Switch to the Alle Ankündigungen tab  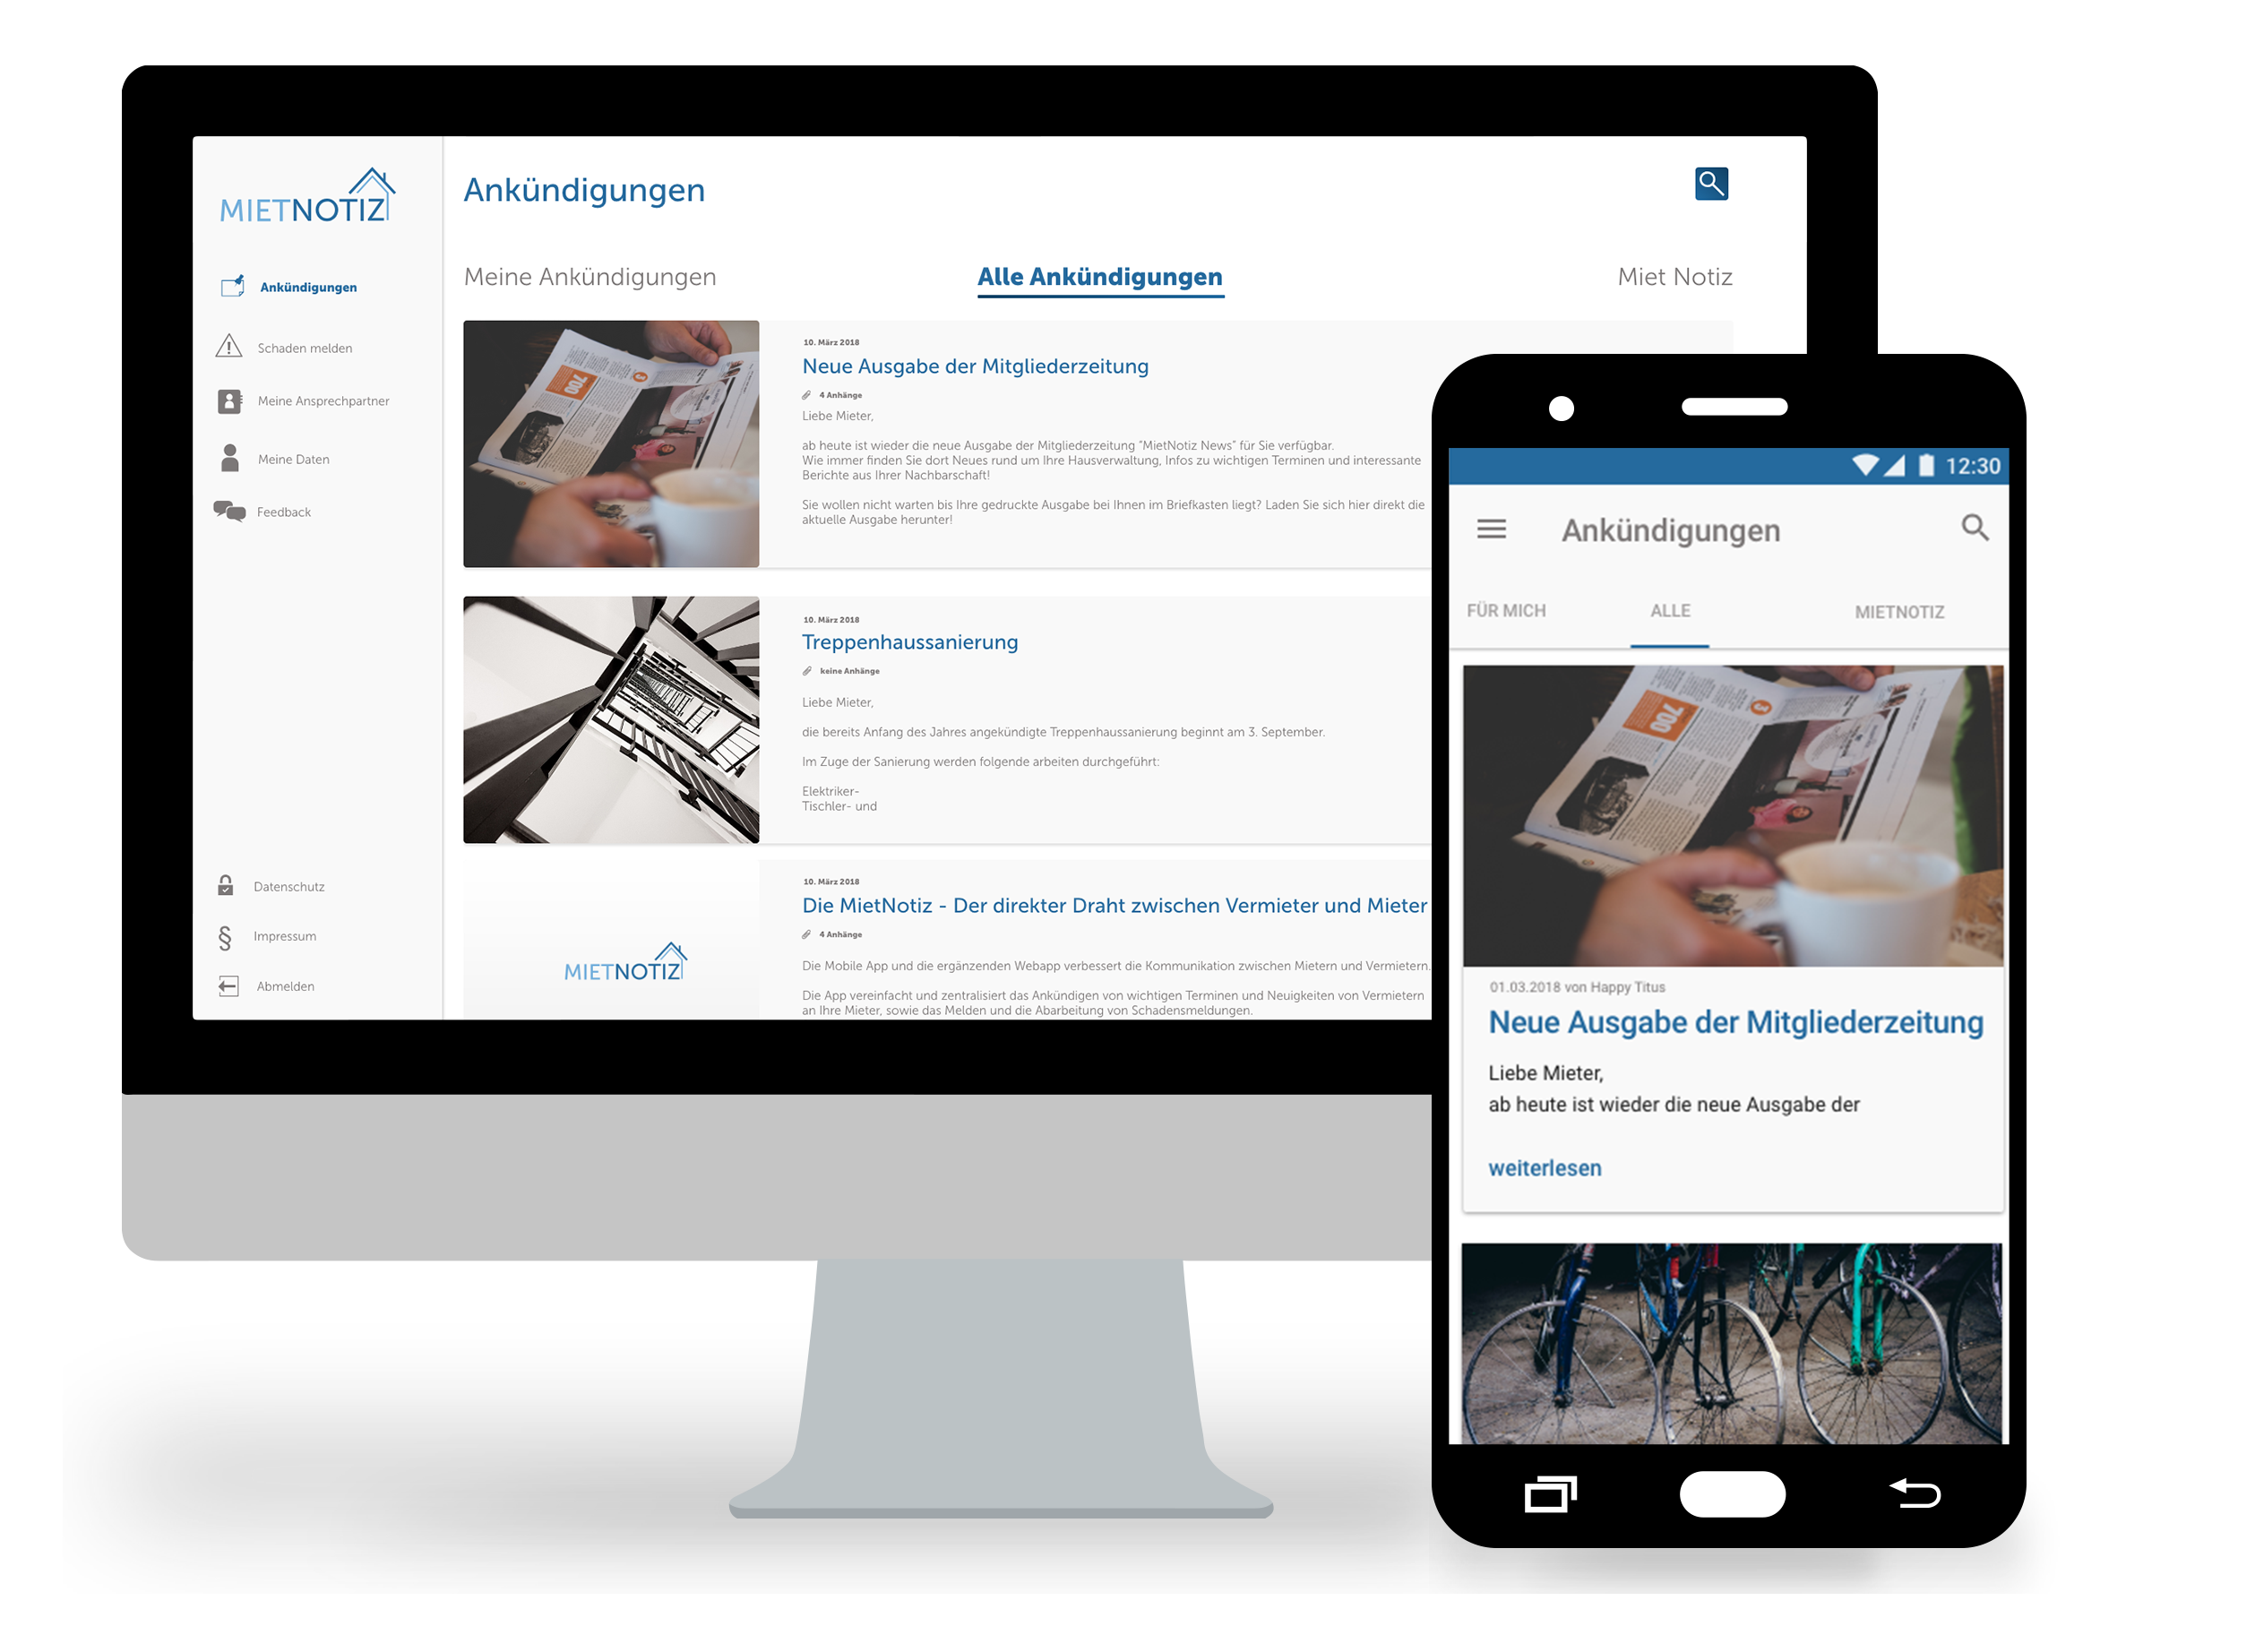1097,275
